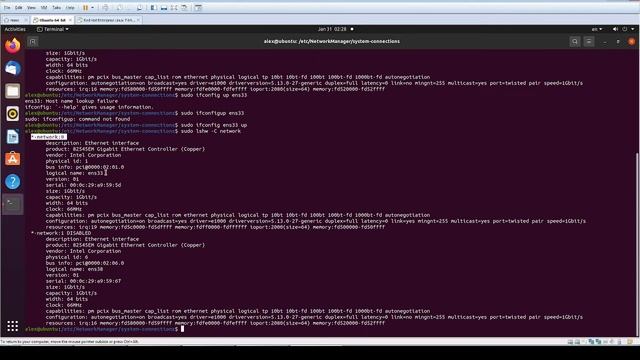Click the 'serial: 00:0c:29:a9:59:67' line
The height and width of the screenshot is (360, 640).
(x=83, y=281)
